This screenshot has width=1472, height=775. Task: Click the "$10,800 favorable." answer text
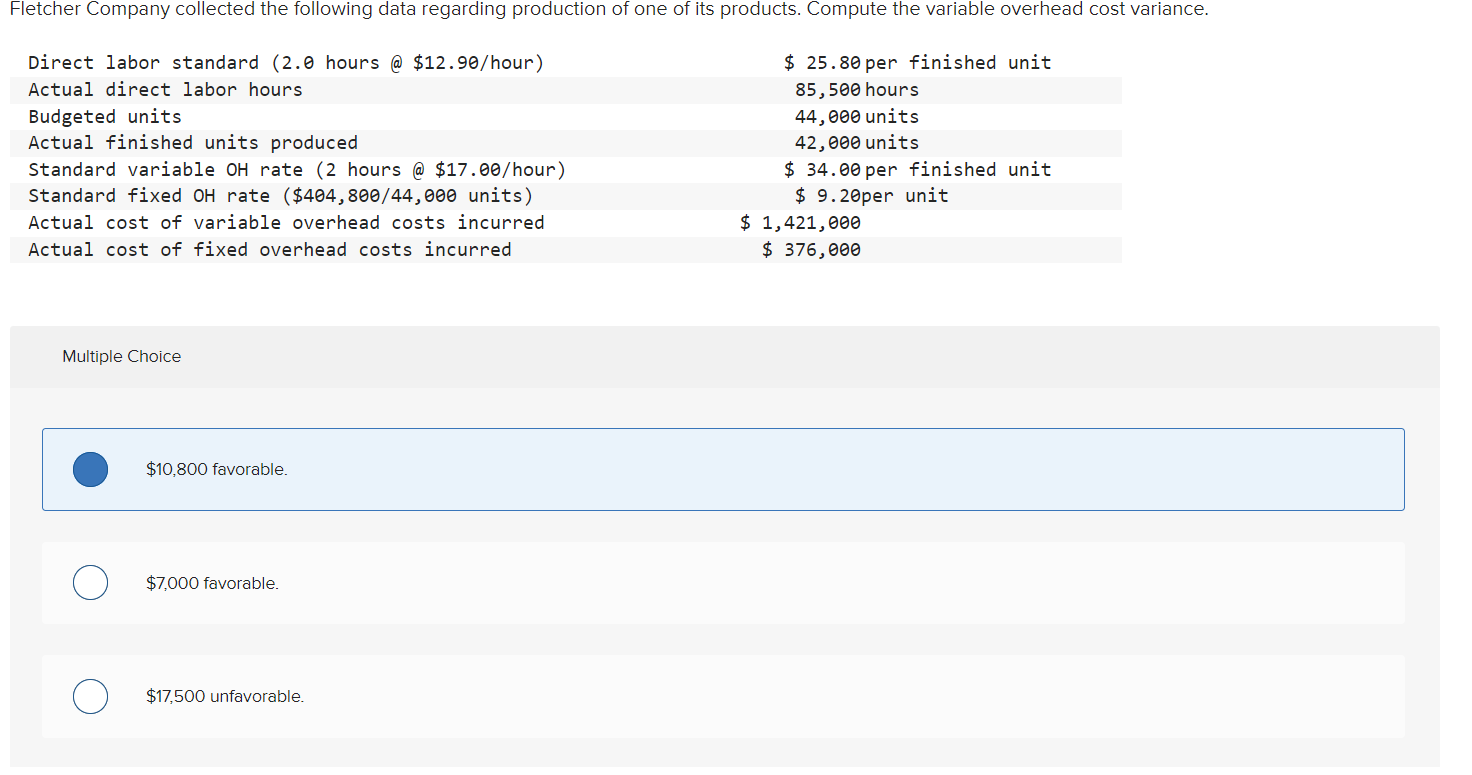(216, 469)
